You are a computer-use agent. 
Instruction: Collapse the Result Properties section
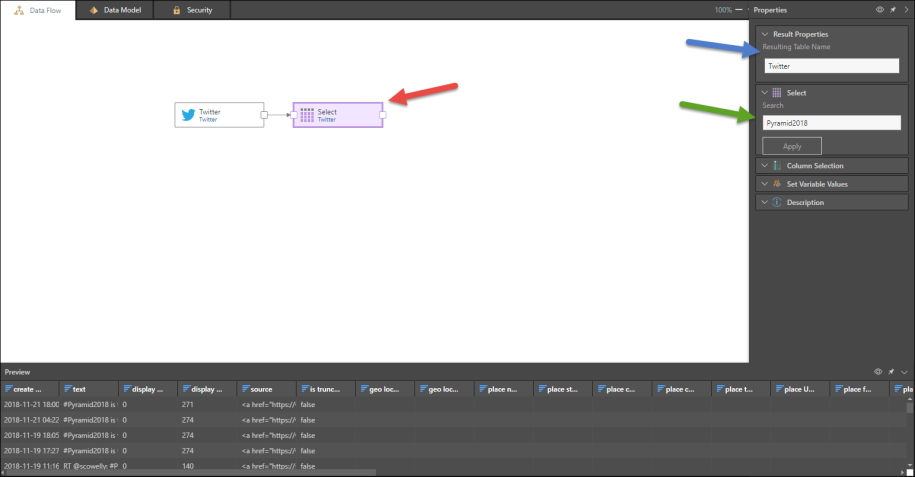coord(764,34)
